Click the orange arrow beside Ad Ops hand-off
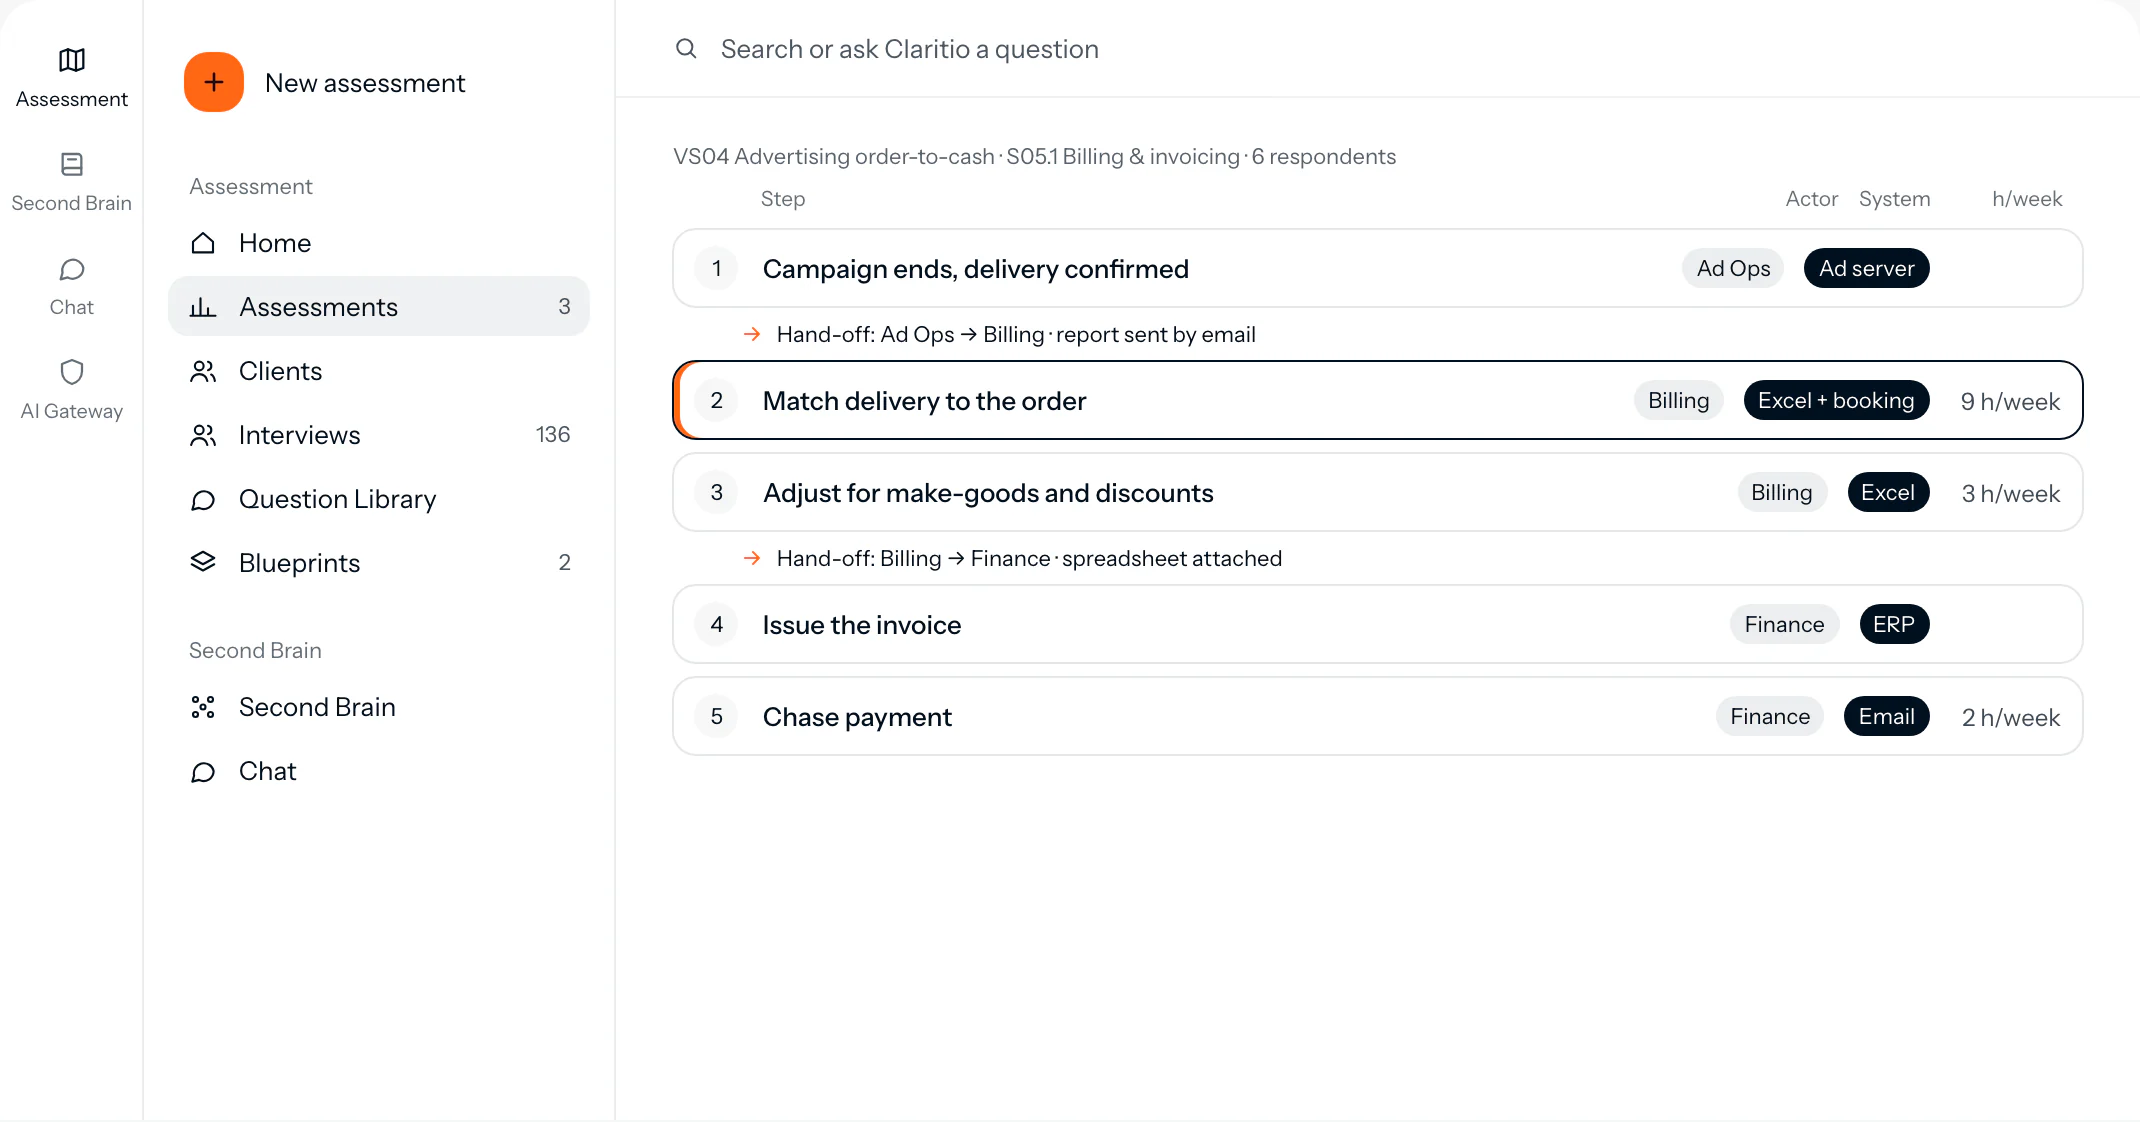 point(752,334)
